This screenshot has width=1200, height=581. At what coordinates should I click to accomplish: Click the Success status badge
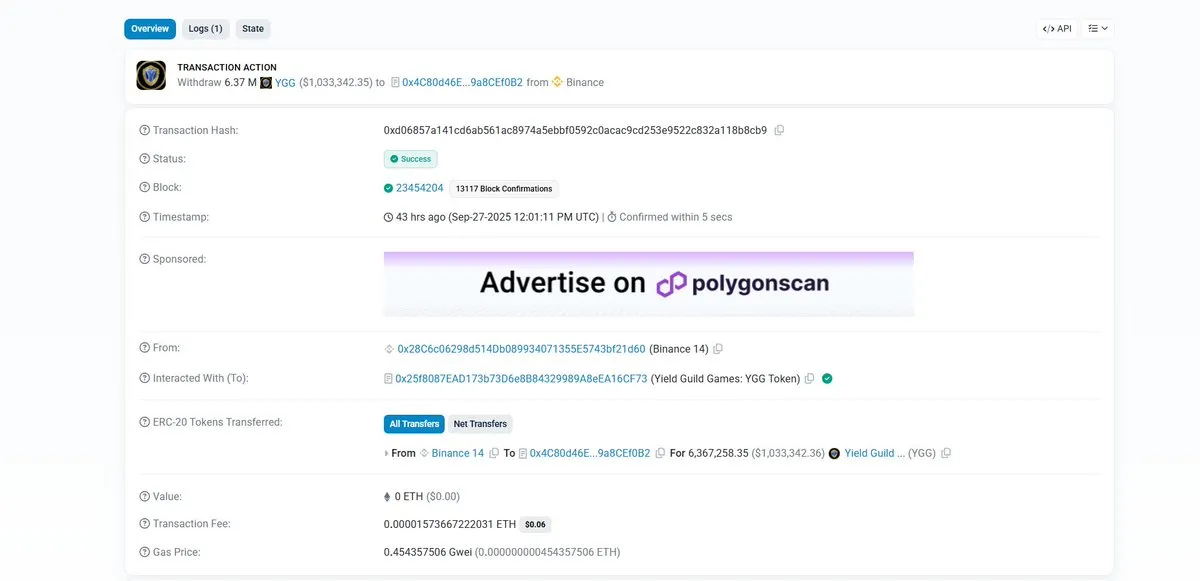click(x=411, y=159)
